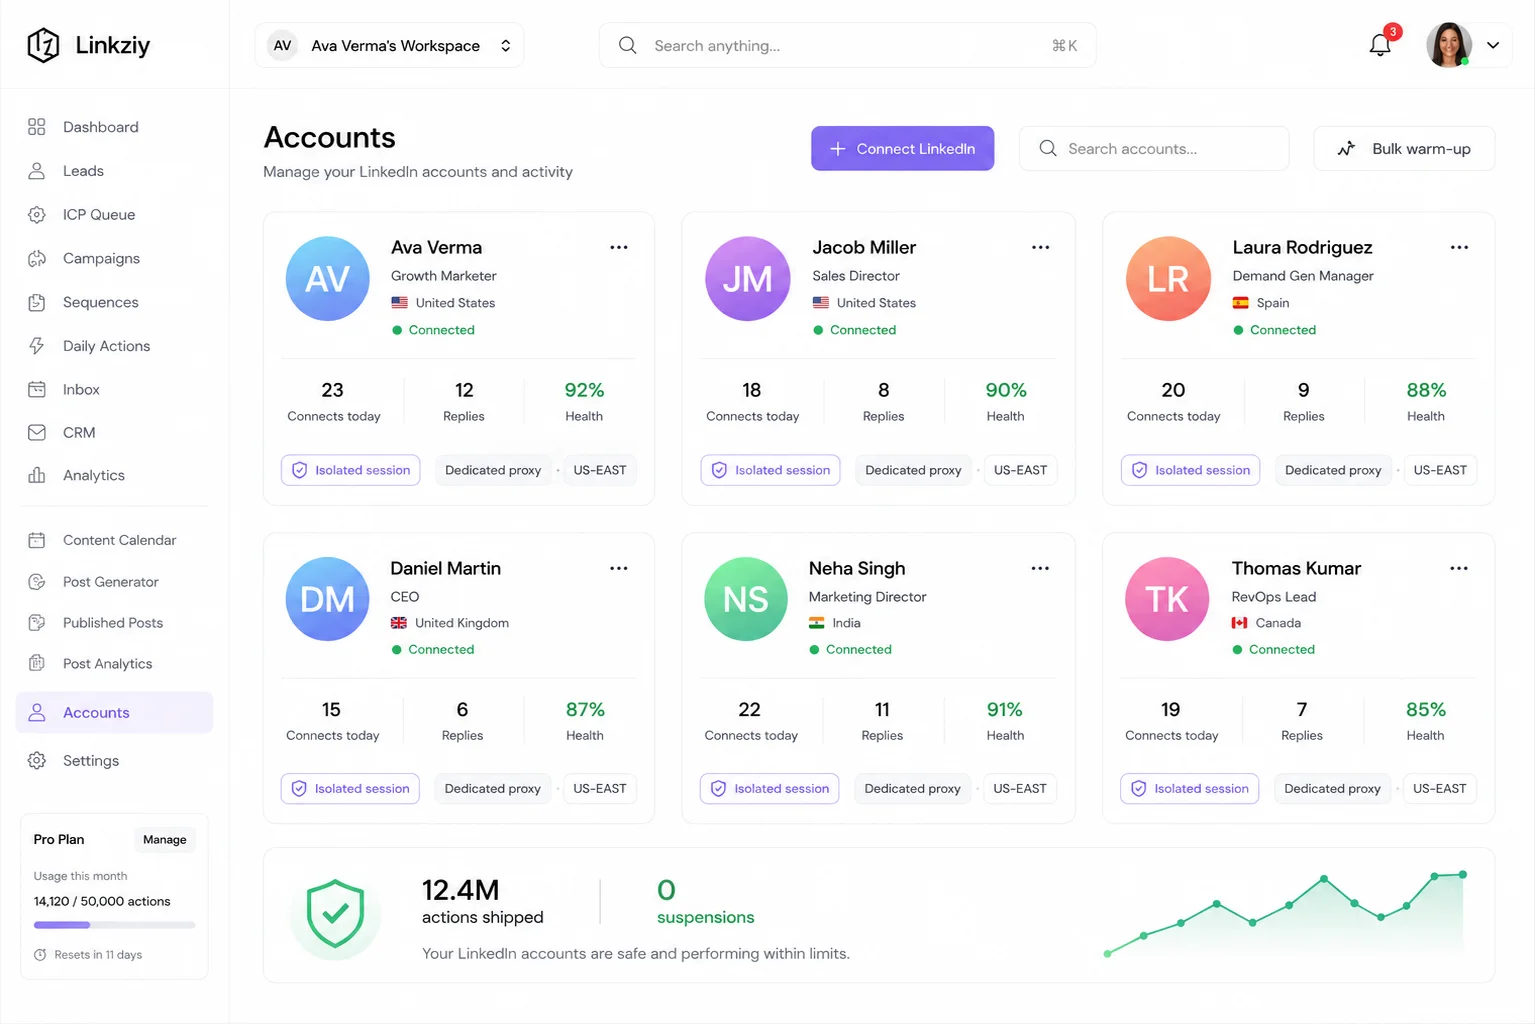Open more options for Jacob Miller card

pyautogui.click(x=1041, y=247)
